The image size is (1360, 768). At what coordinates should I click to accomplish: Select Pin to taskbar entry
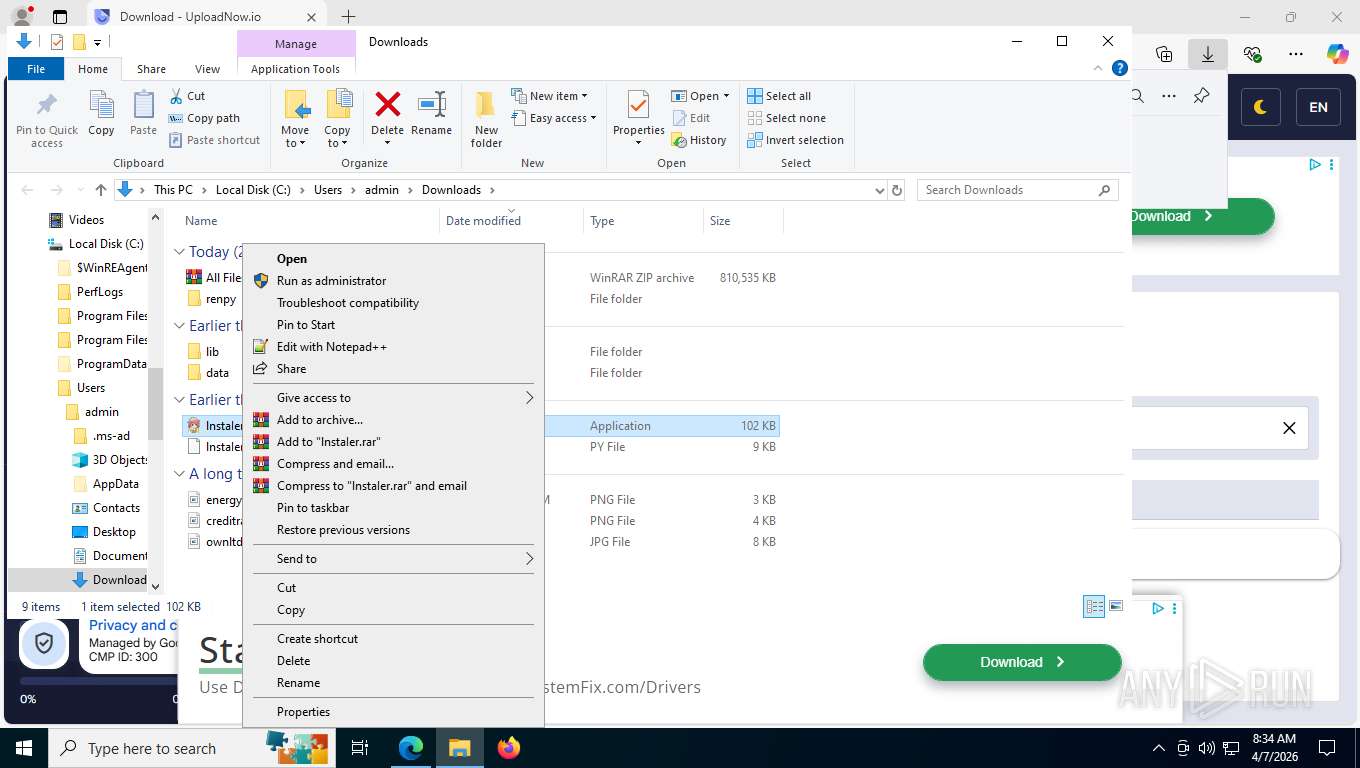pyautogui.click(x=393, y=508)
